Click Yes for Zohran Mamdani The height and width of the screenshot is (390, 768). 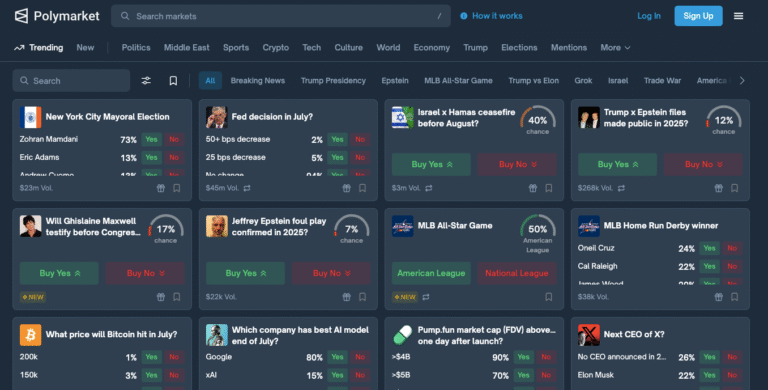pos(151,140)
